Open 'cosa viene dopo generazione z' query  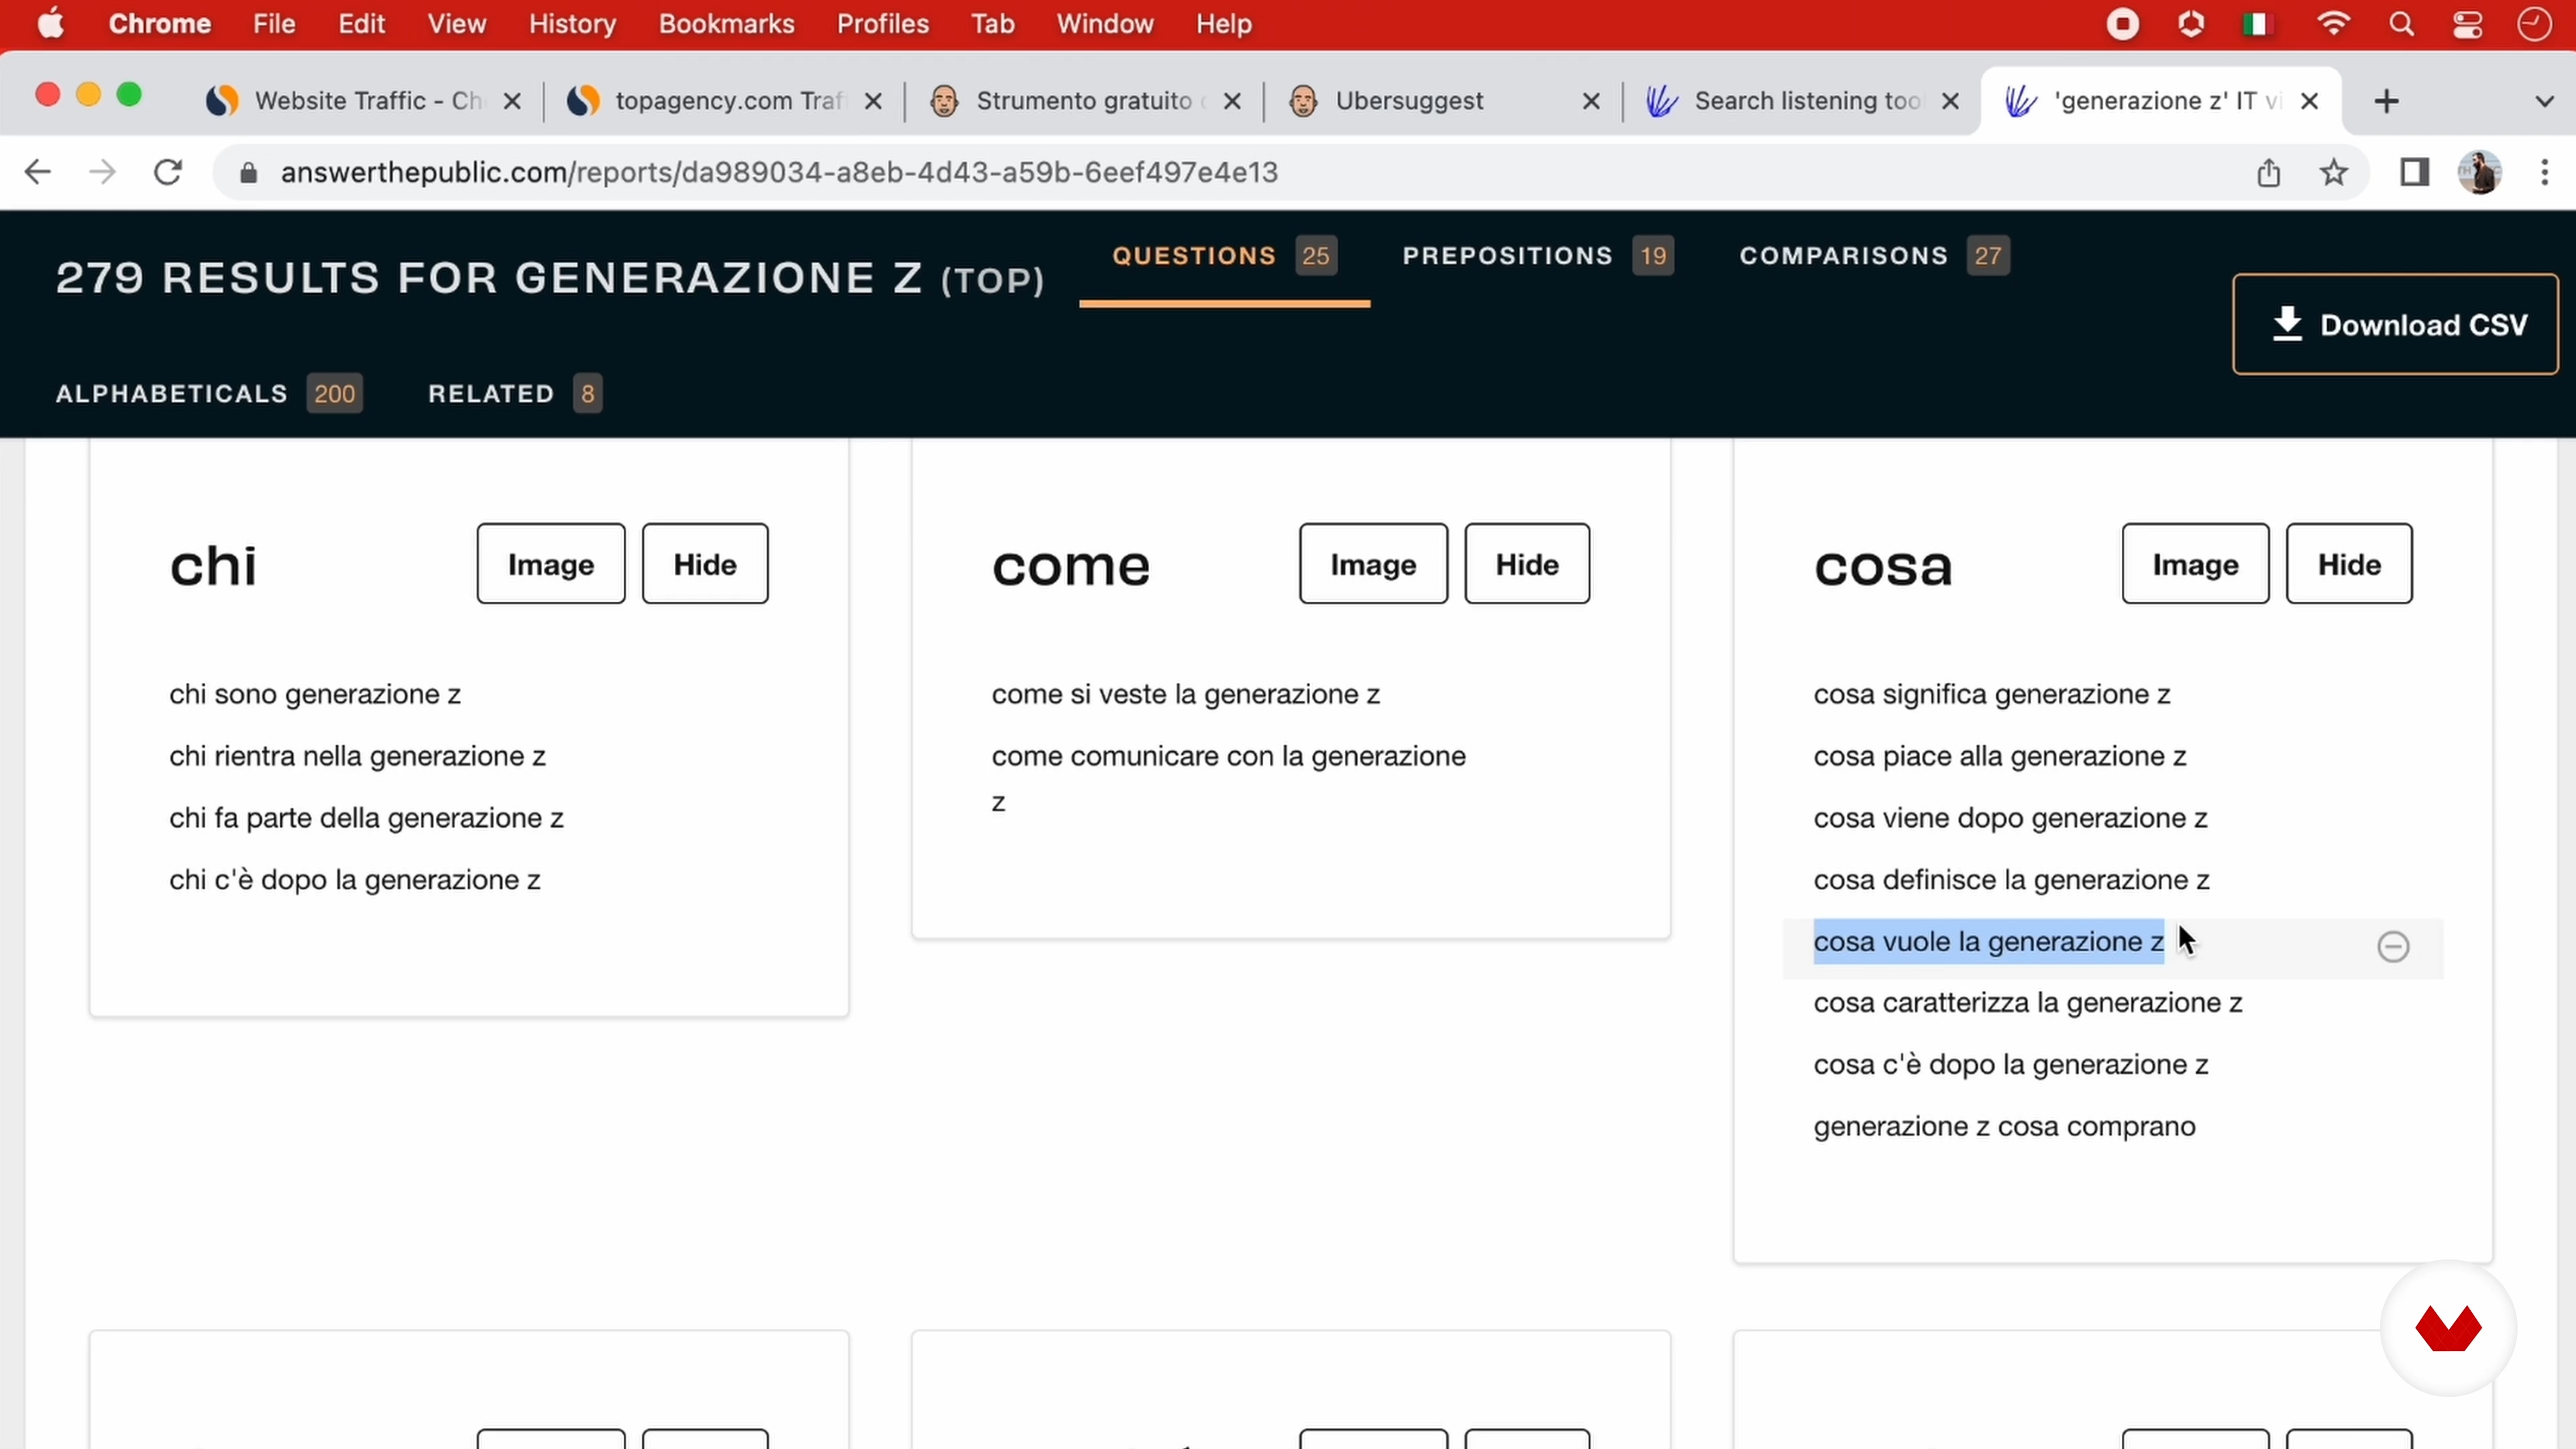2010,818
